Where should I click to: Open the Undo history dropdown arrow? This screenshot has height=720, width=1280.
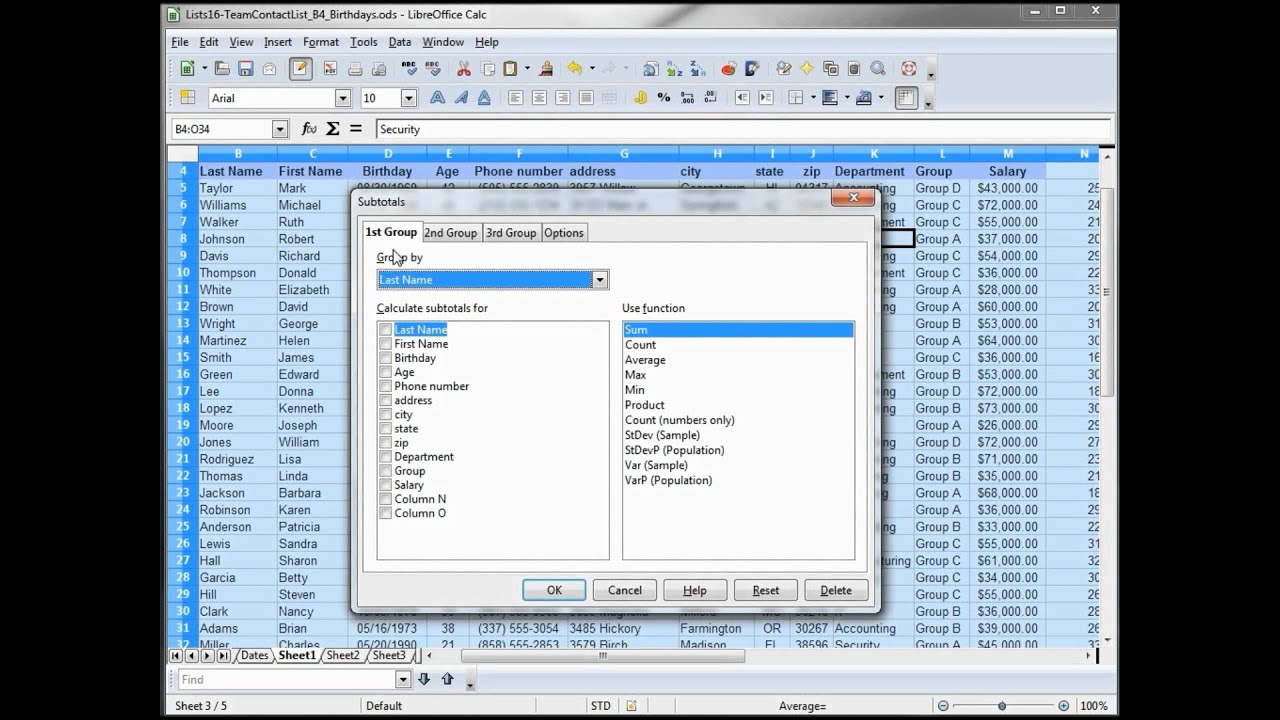[x=591, y=69]
